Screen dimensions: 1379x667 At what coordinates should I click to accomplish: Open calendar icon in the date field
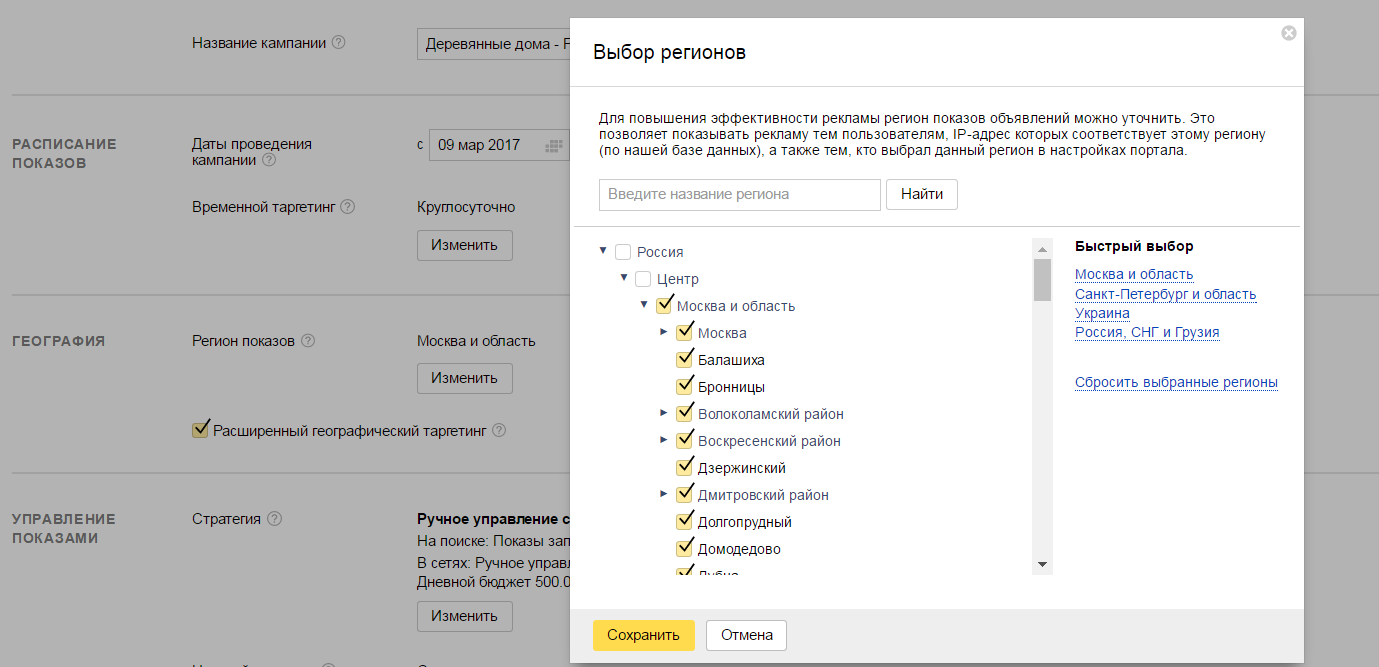point(553,146)
